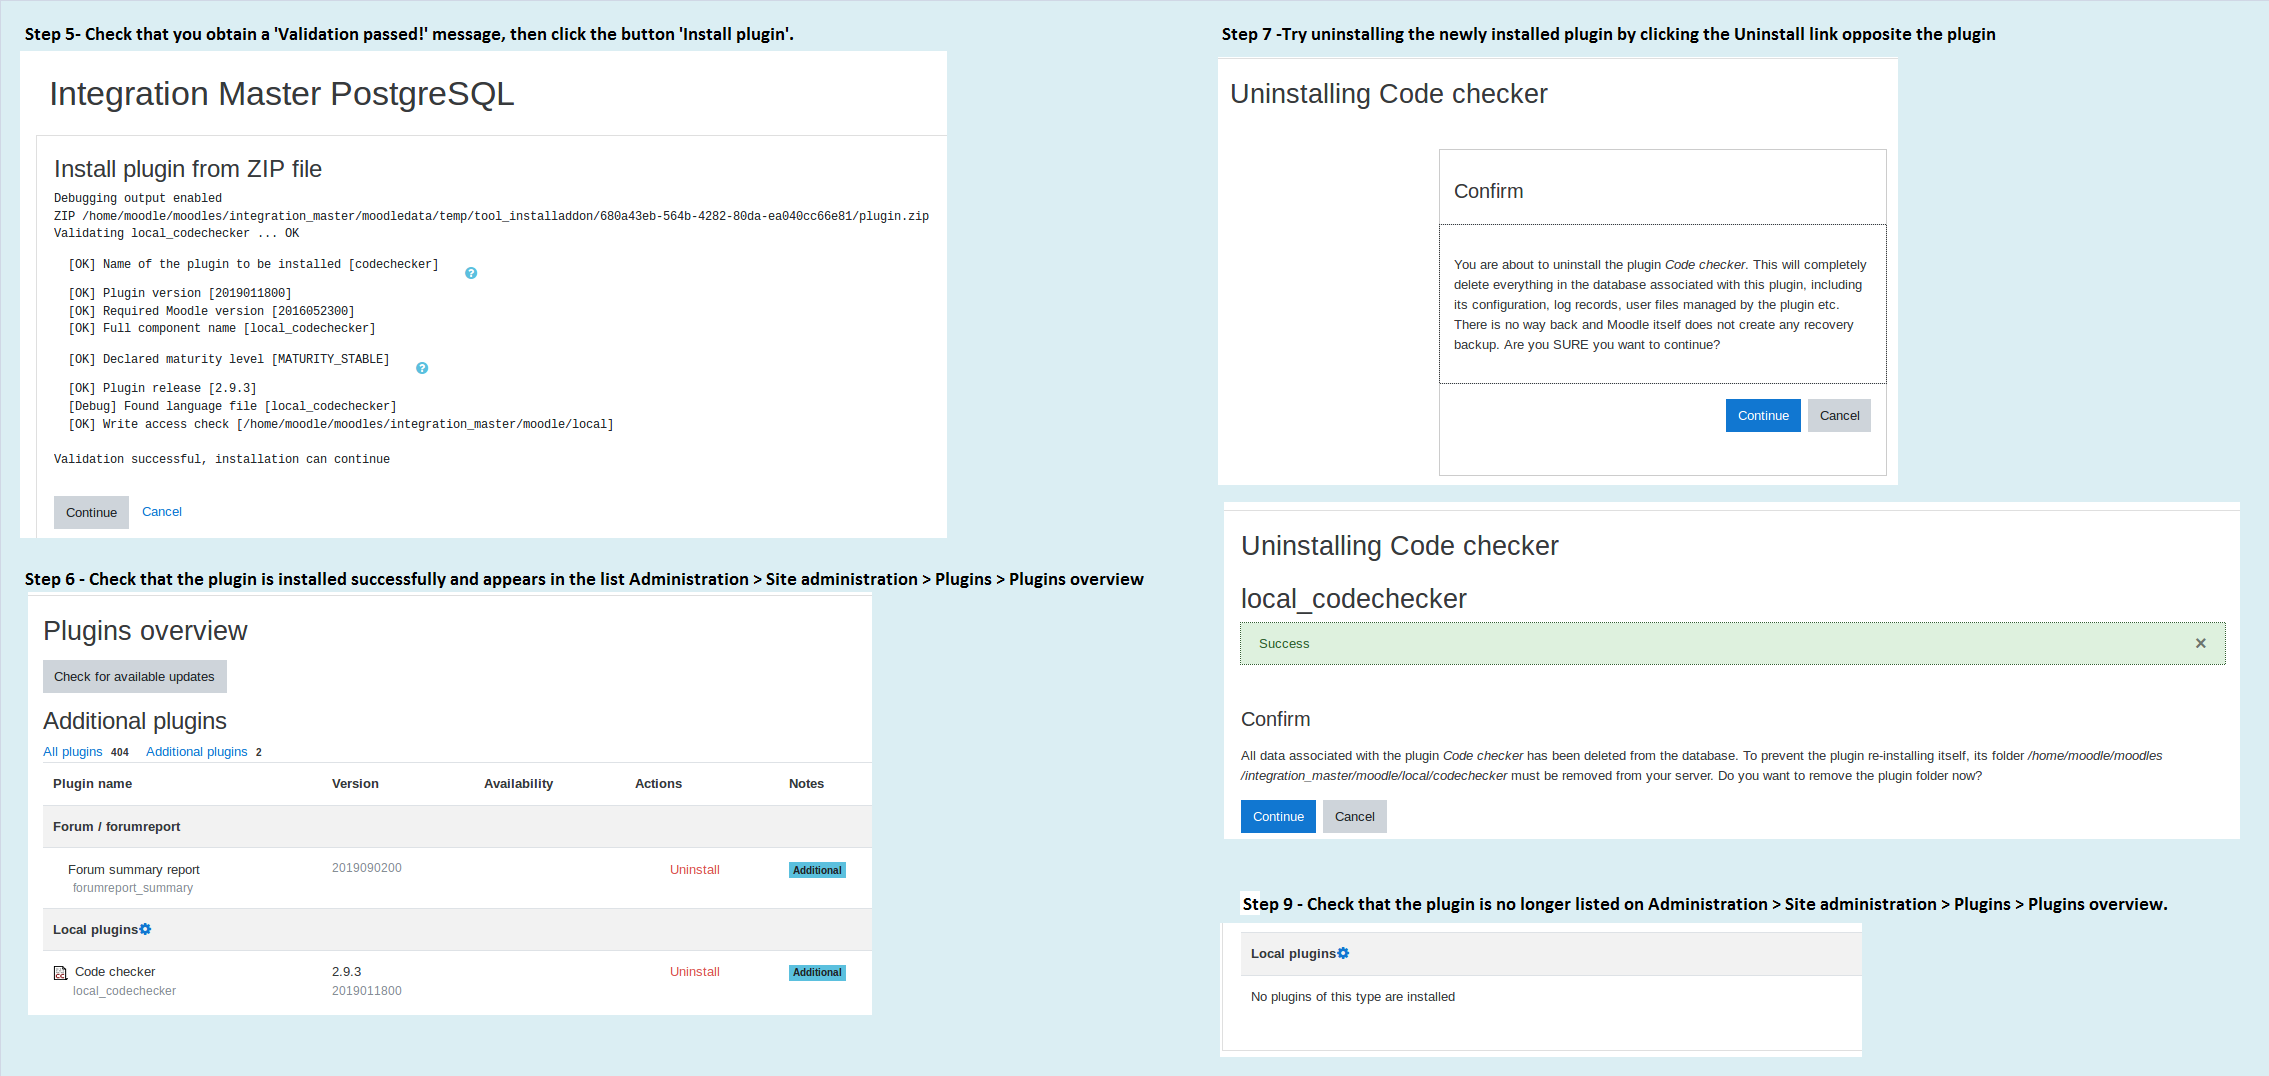Select the Code checker plugin name
The image size is (2269, 1076).
tap(115, 971)
